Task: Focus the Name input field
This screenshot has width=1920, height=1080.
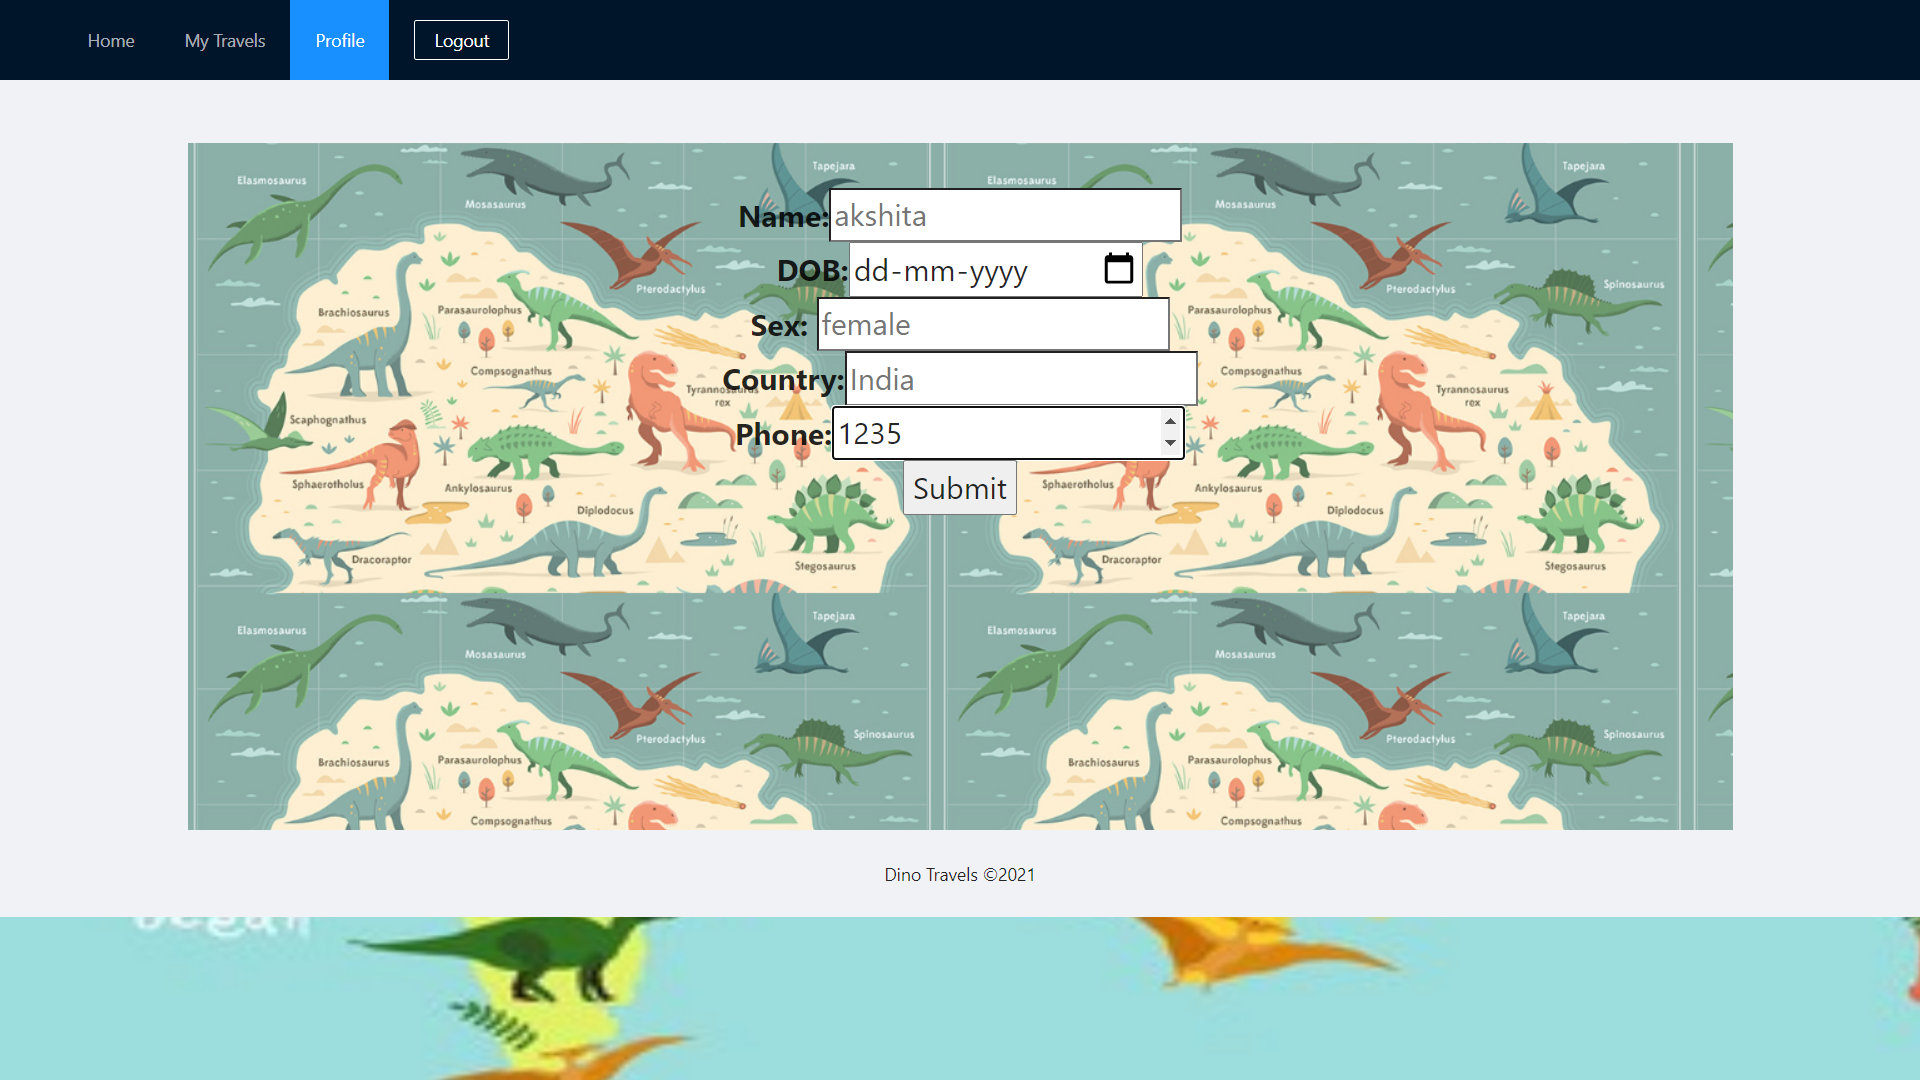Action: click(x=1004, y=216)
